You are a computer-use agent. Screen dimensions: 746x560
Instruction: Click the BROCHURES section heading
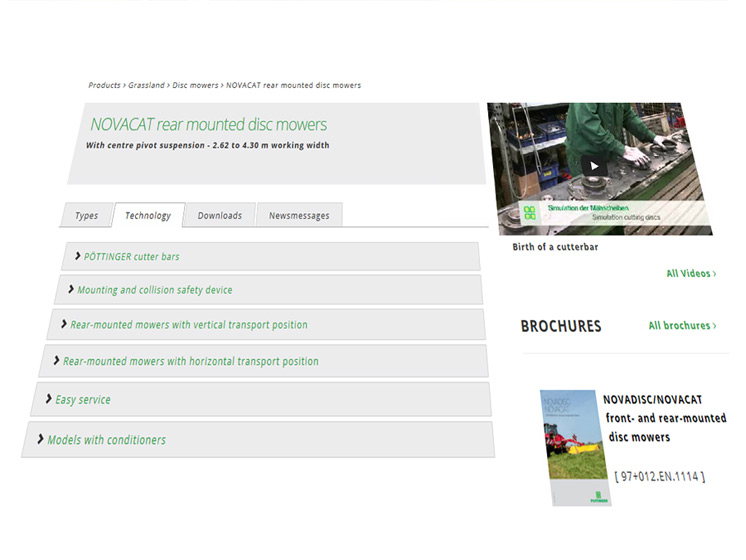coord(561,326)
